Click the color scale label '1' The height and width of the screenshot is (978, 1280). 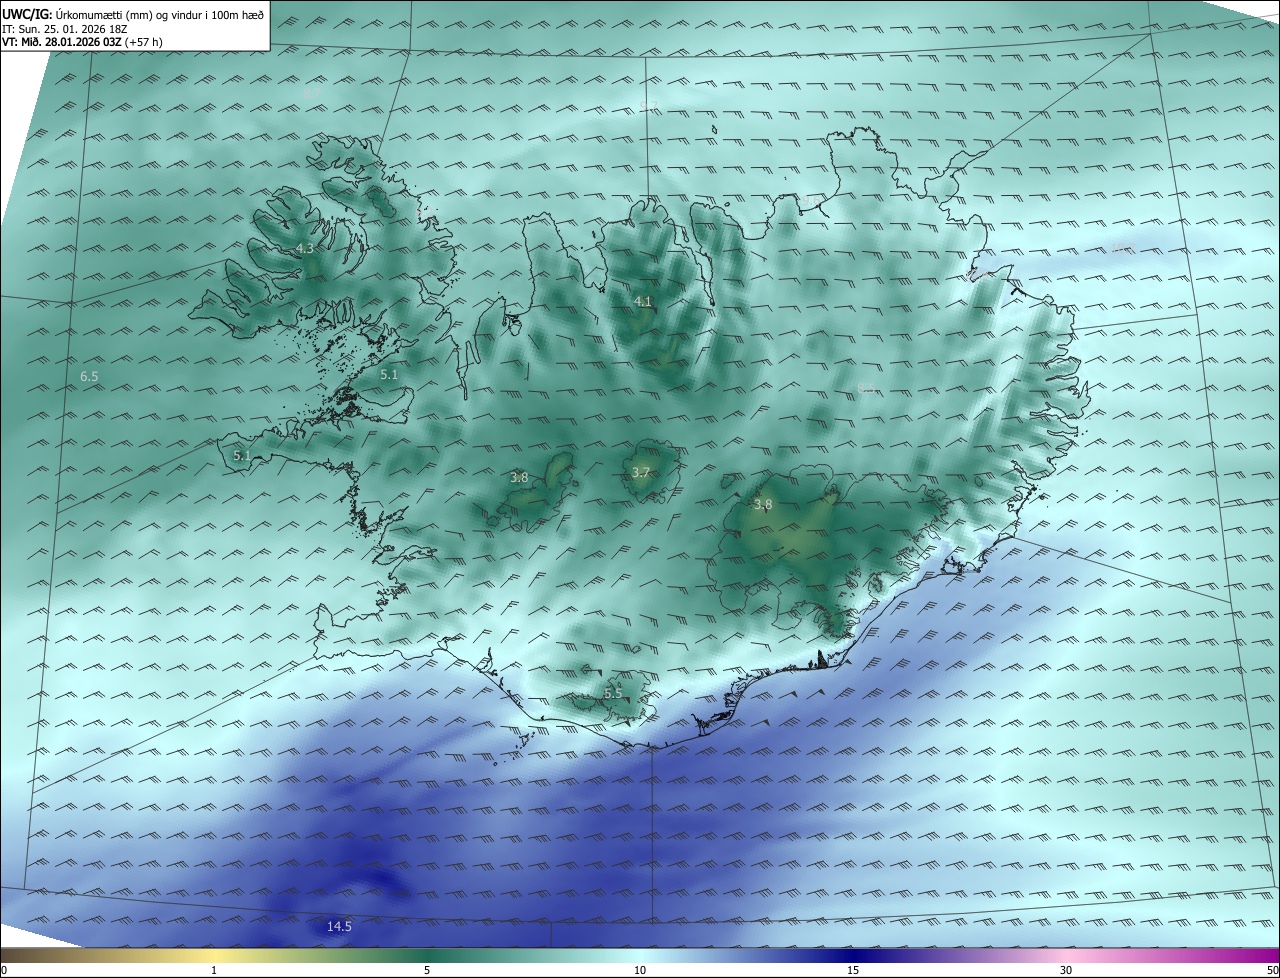point(214,970)
